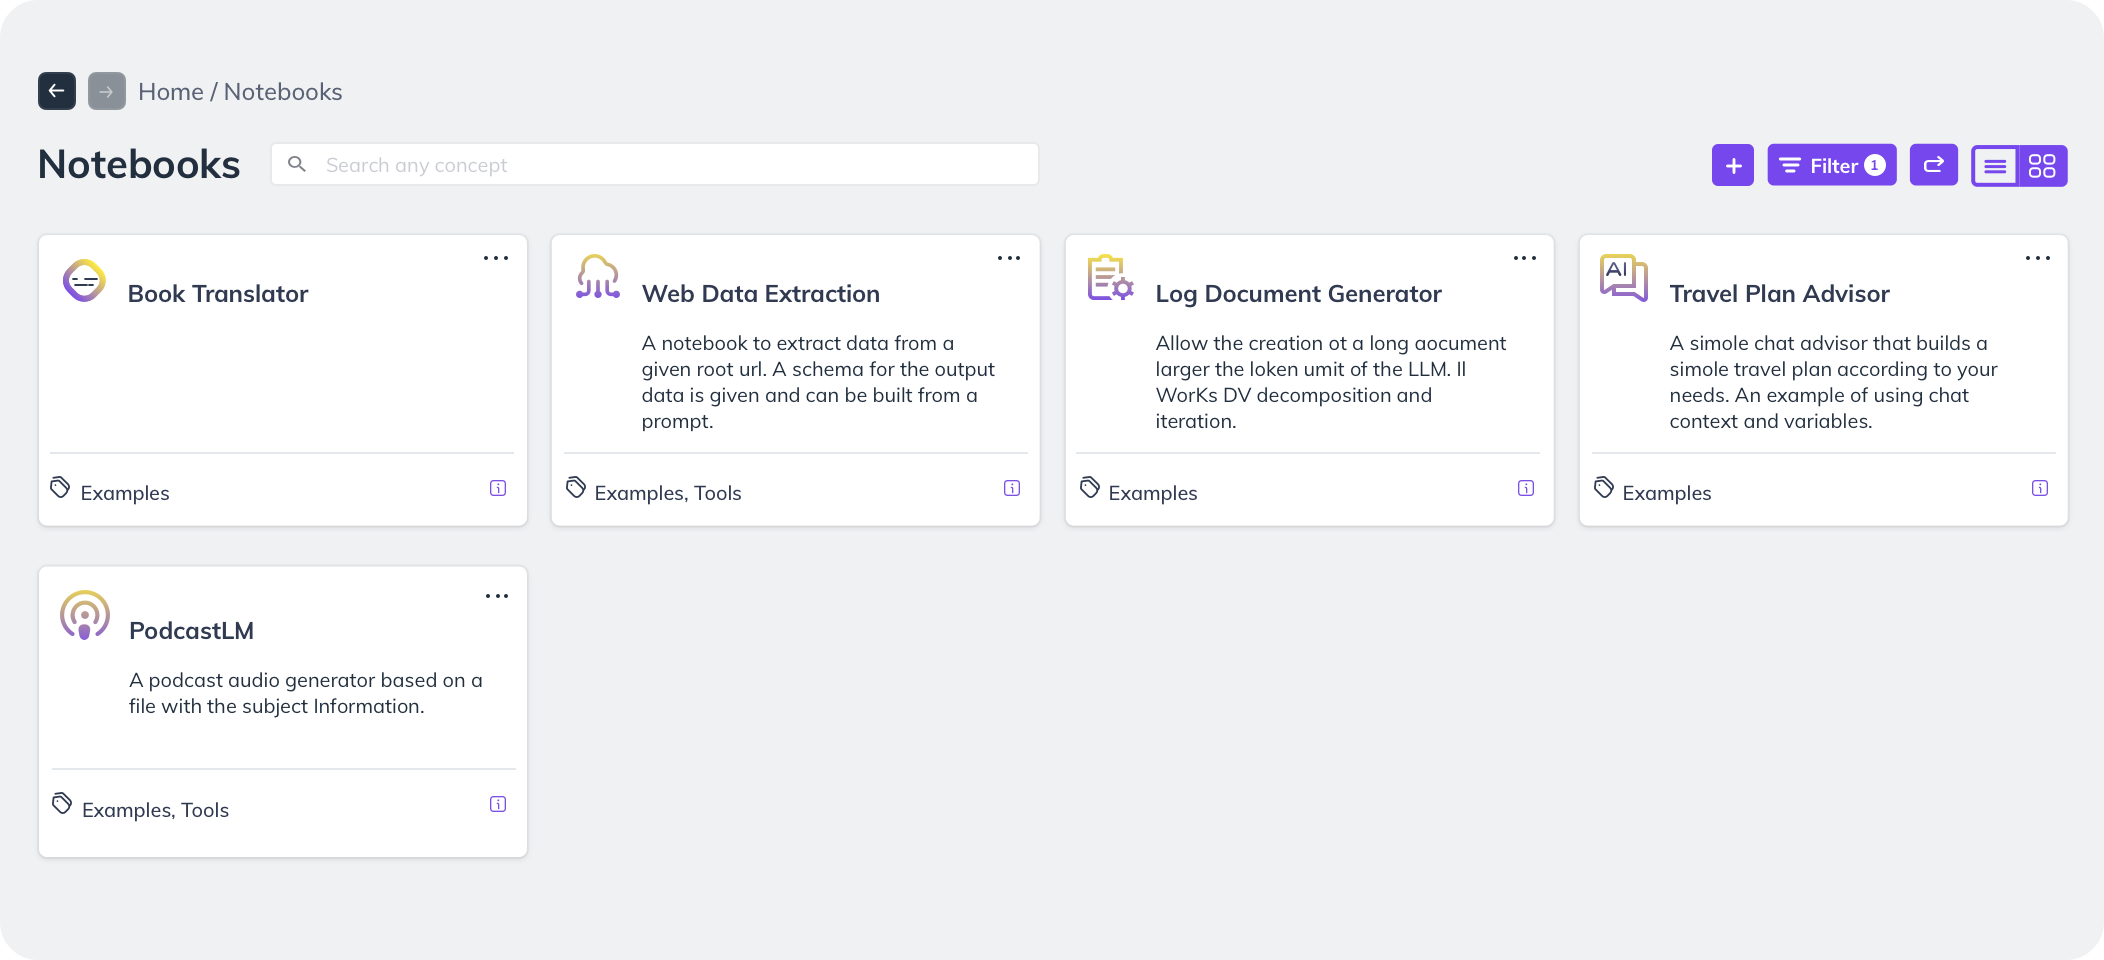Click the info icon on Travel Plan Advisor card
Screen dimensions: 2104x960
[2040, 488]
